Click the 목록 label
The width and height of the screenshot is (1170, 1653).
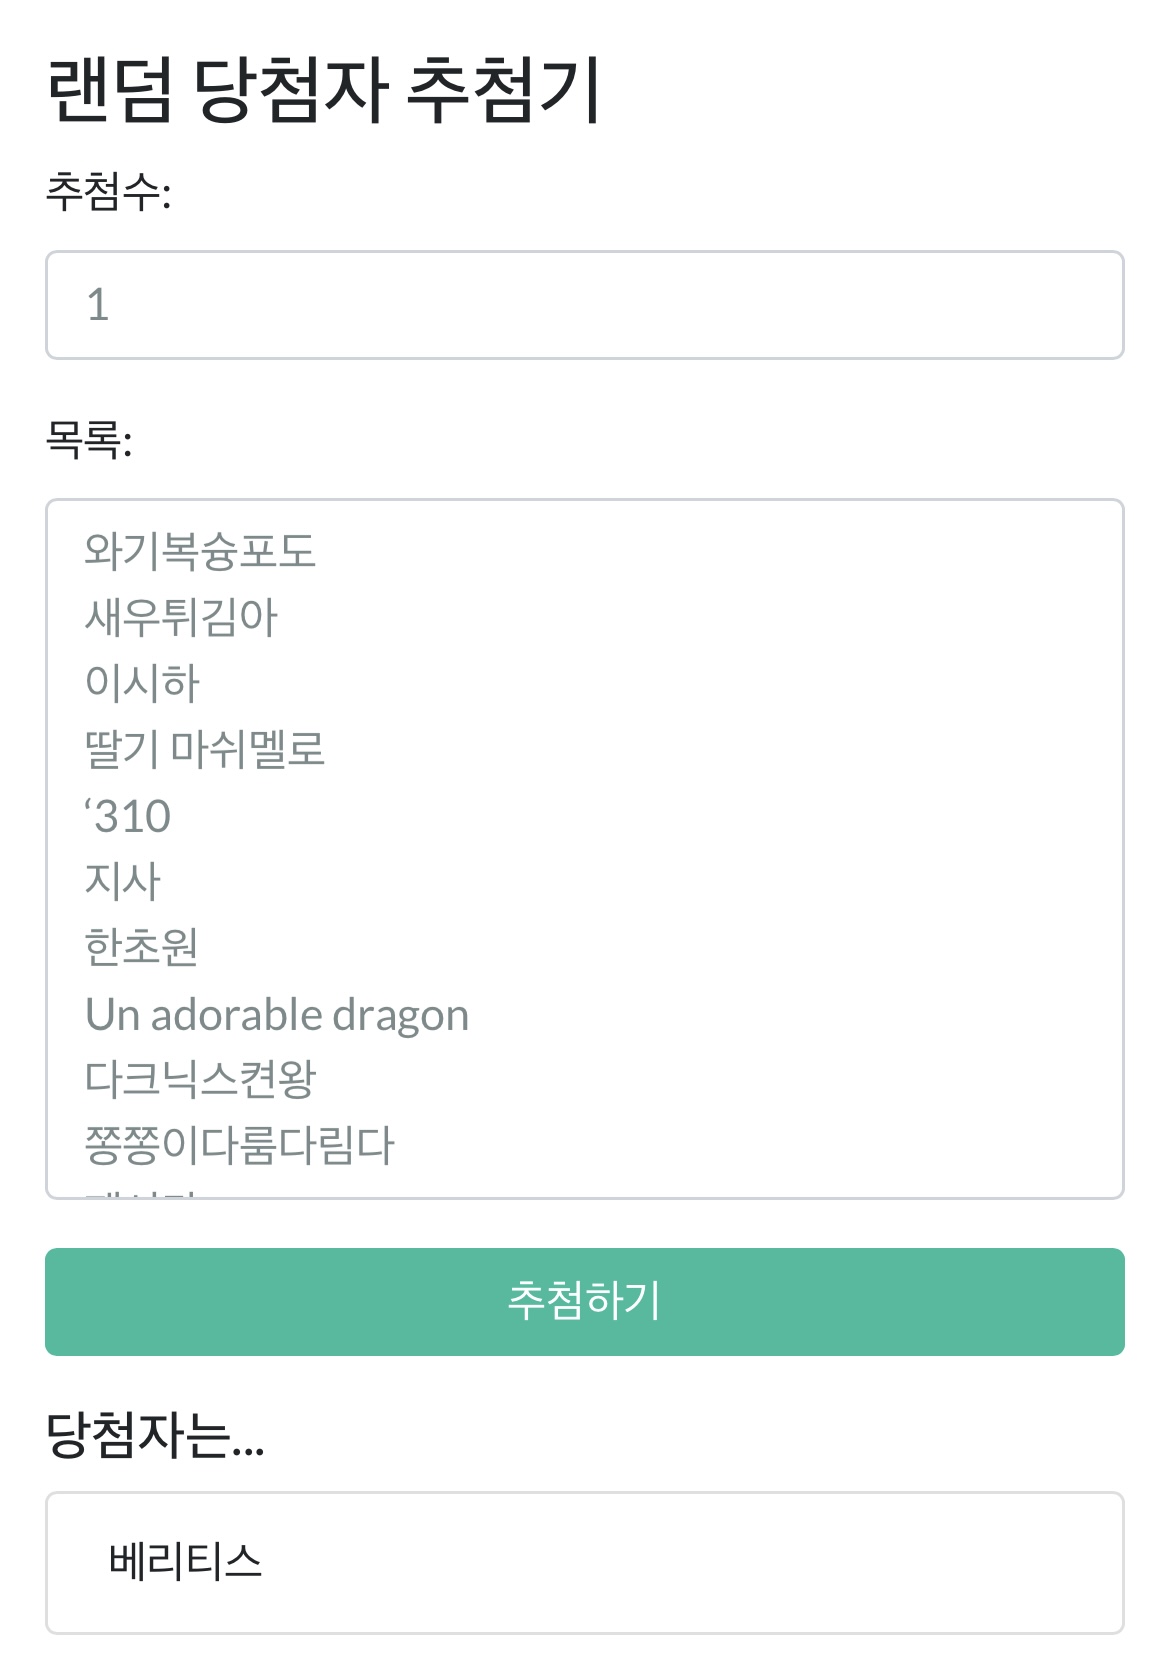[x=89, y=439]
